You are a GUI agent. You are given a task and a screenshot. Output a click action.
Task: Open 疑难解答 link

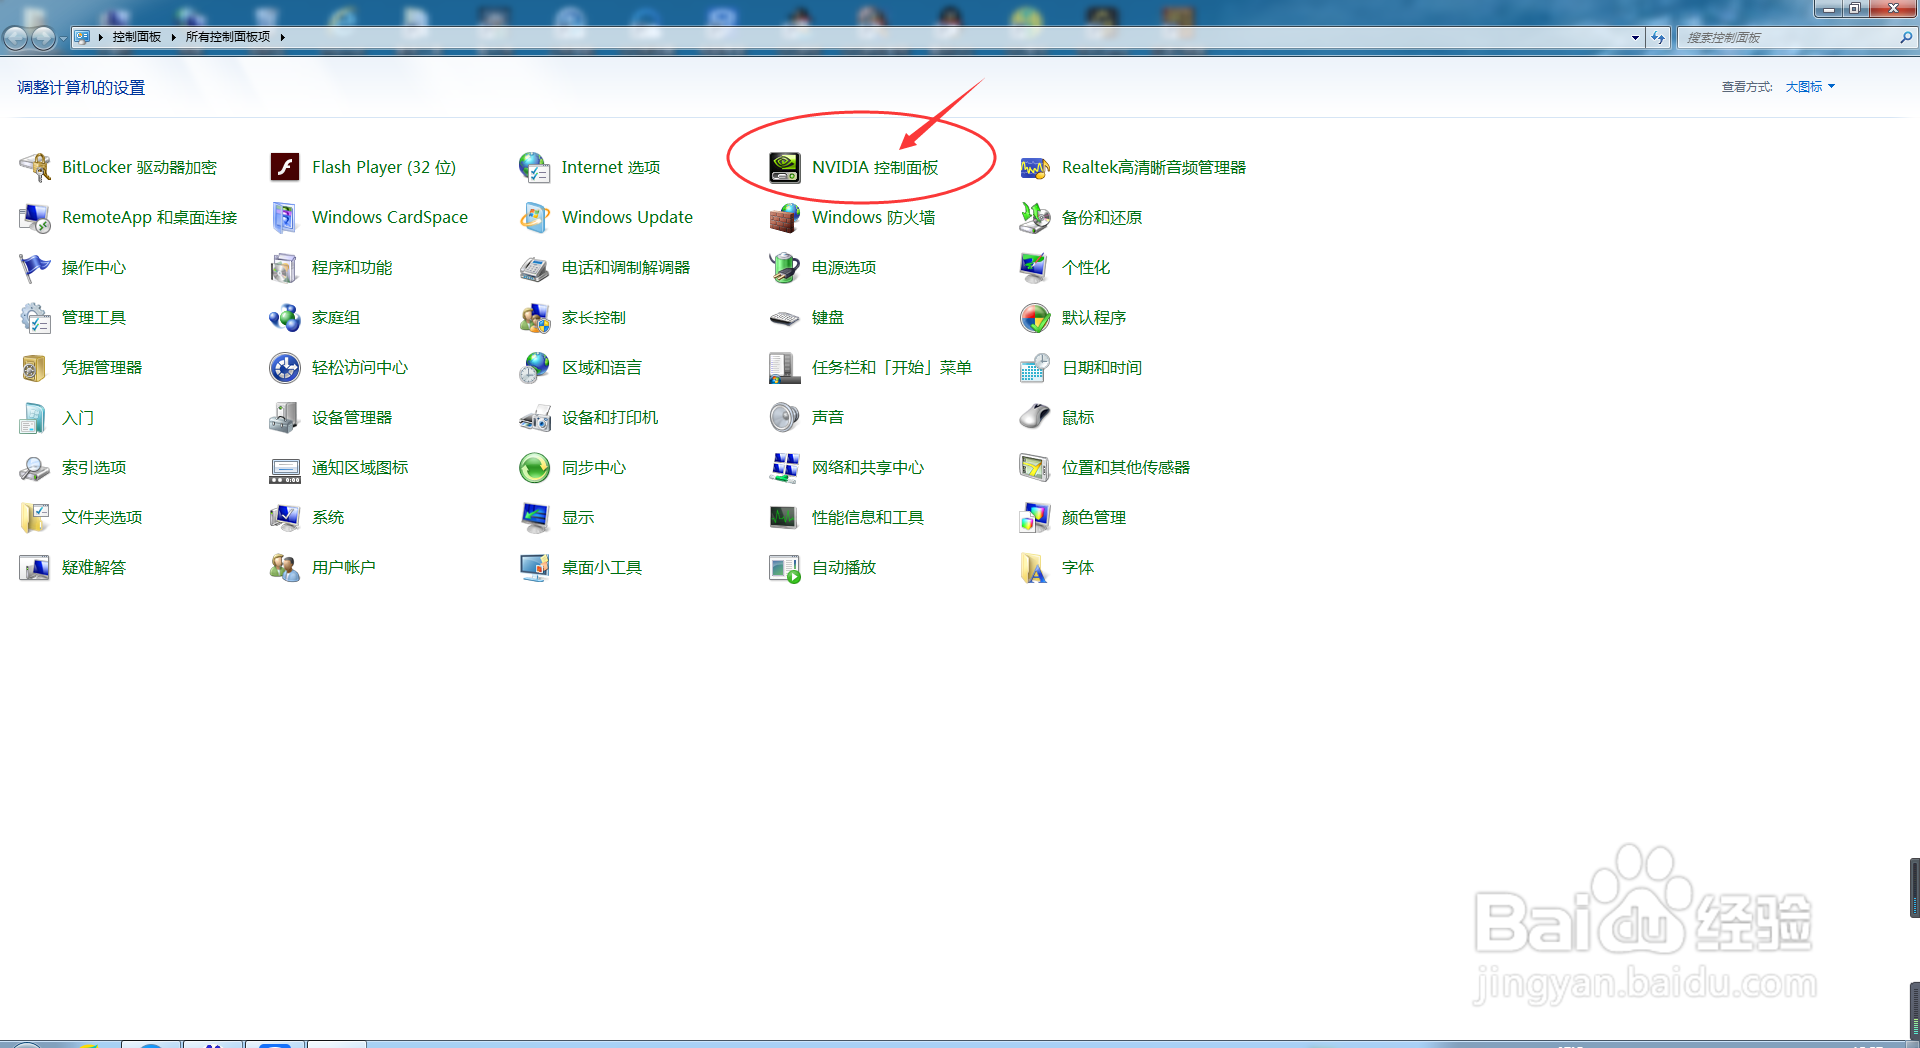coord(94,567)
